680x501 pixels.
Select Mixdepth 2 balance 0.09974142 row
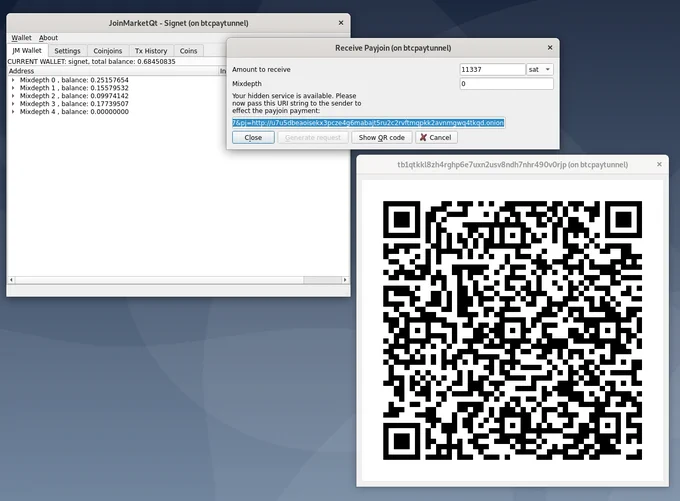74,95
